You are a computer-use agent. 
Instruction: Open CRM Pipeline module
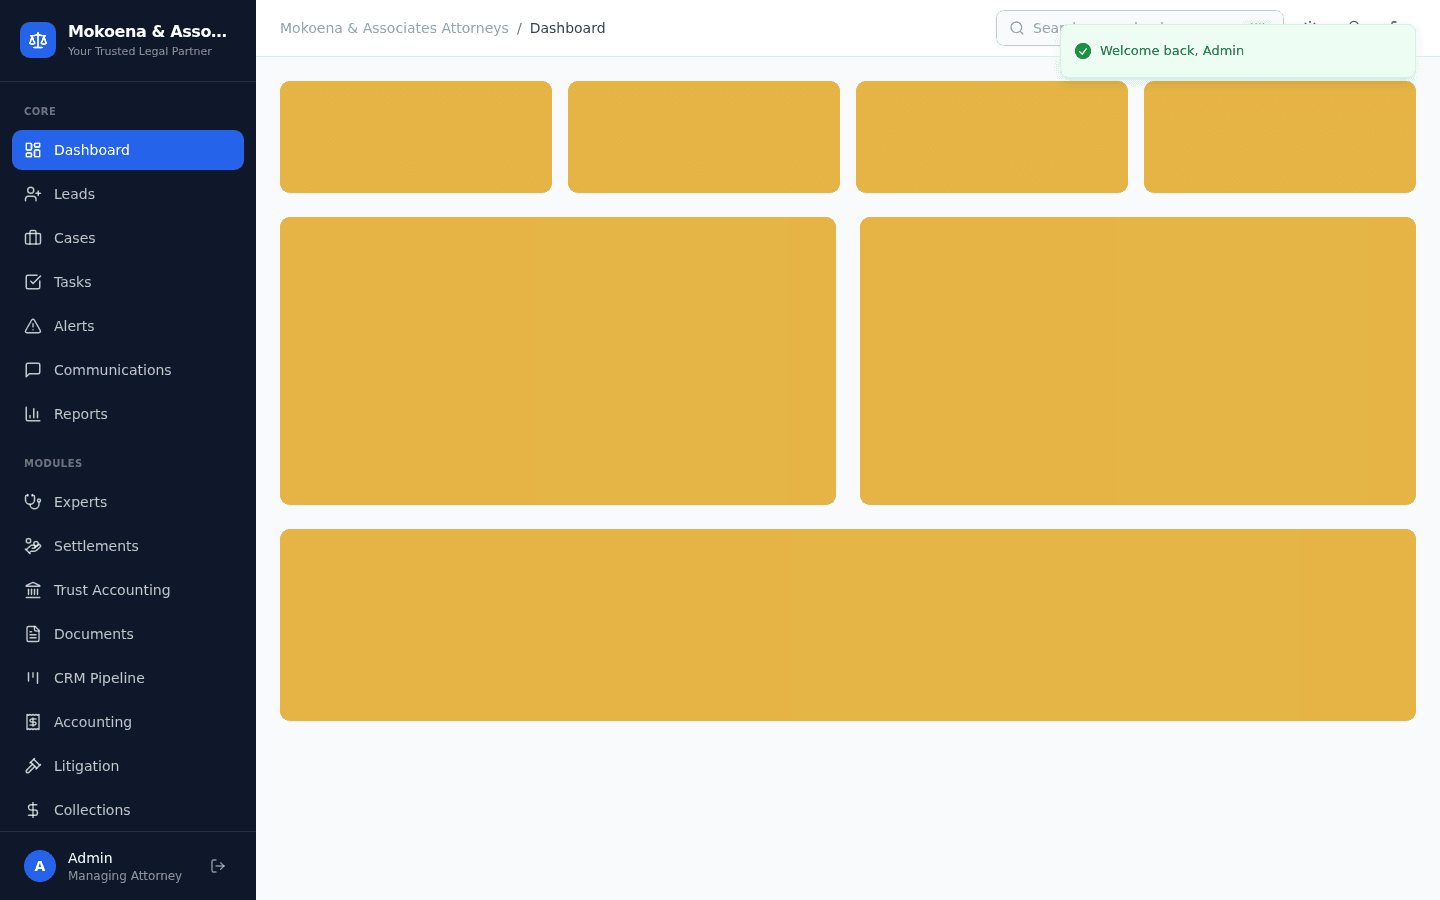coord(128,678)
